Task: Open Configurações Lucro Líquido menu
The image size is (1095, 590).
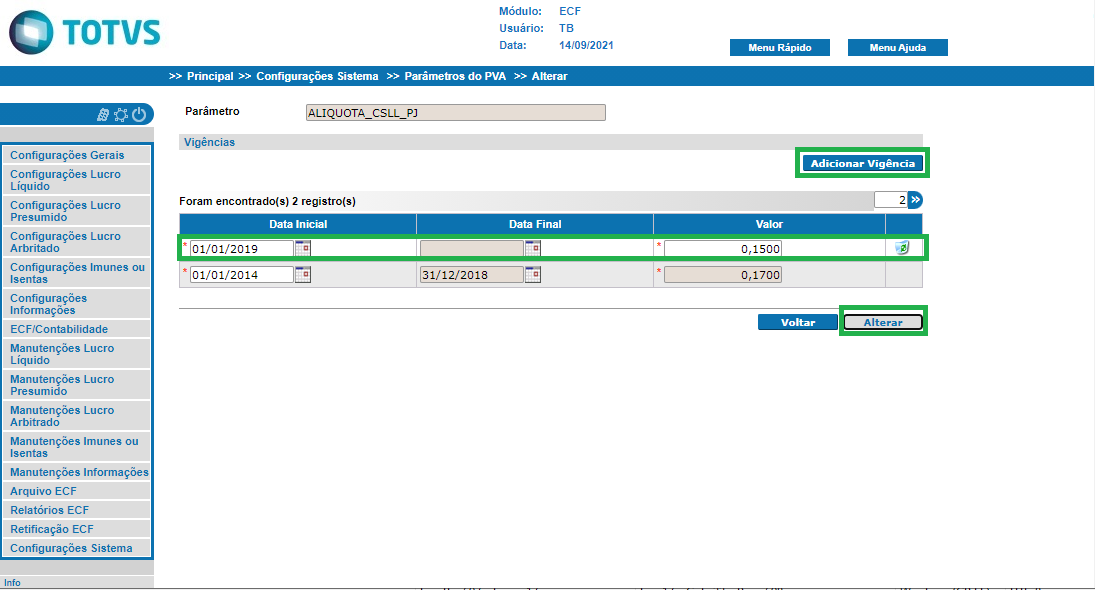Action: tap(77, 180)
